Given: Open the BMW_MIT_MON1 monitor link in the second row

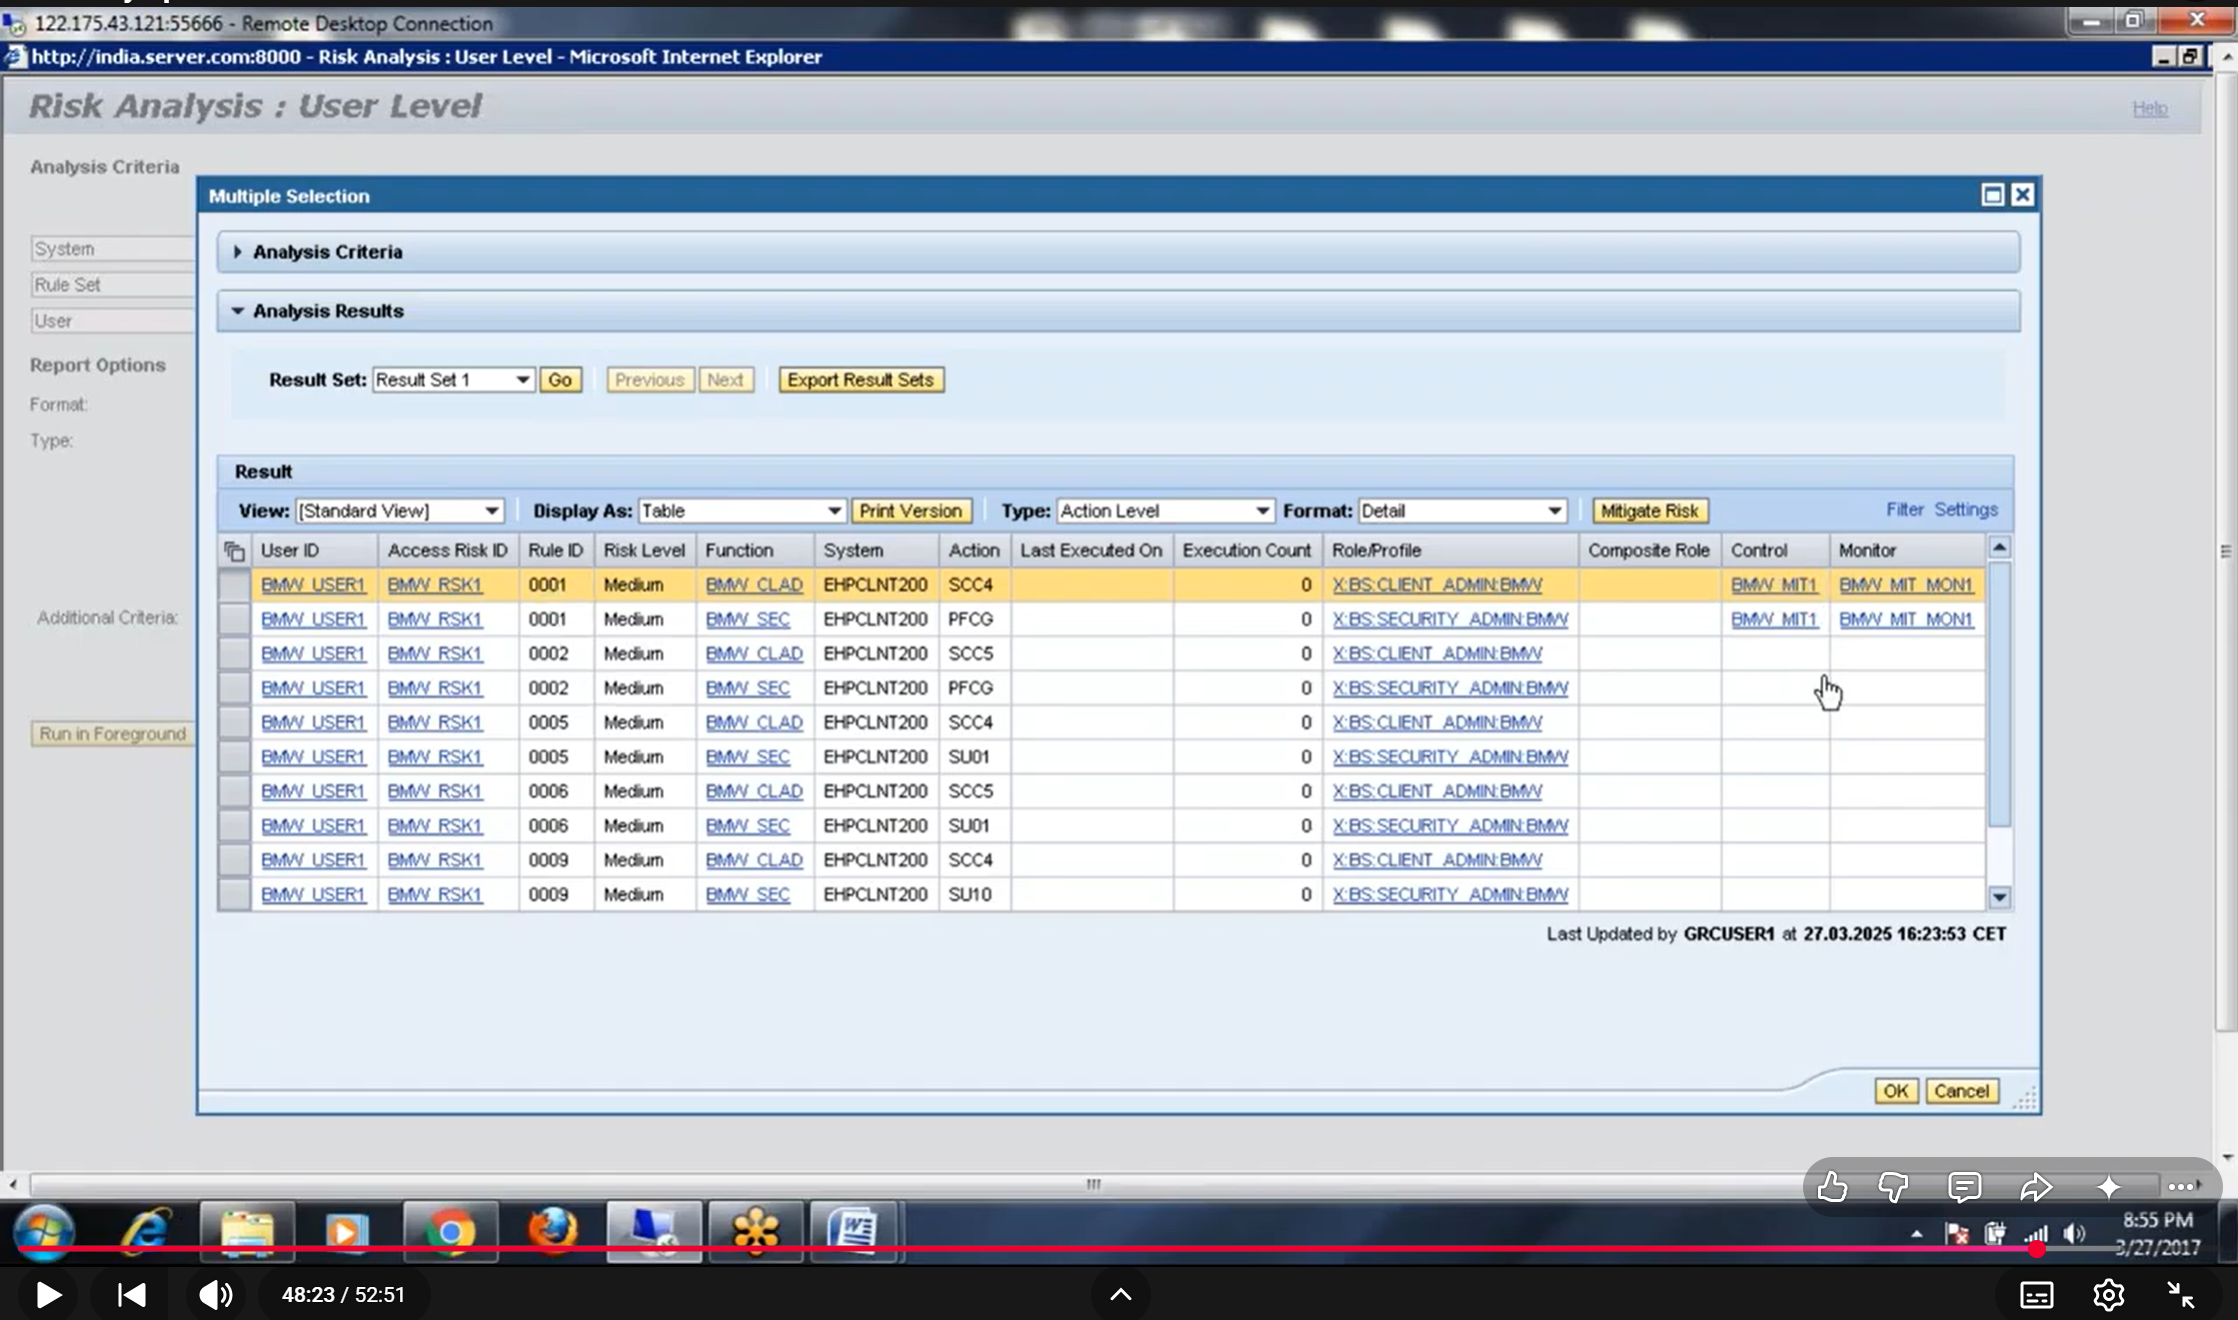Looking at the screenshot, I should (x=1906, y=620).
